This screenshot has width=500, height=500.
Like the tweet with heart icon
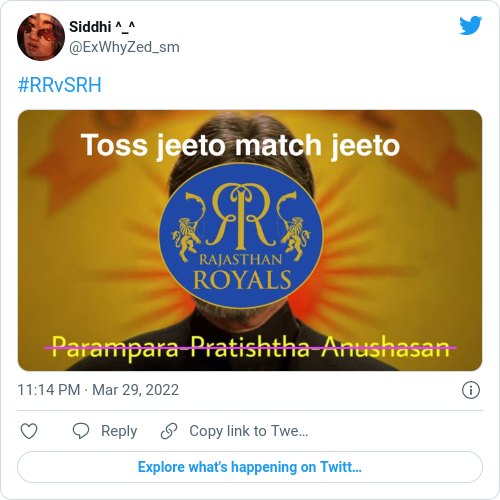point(29,431)
